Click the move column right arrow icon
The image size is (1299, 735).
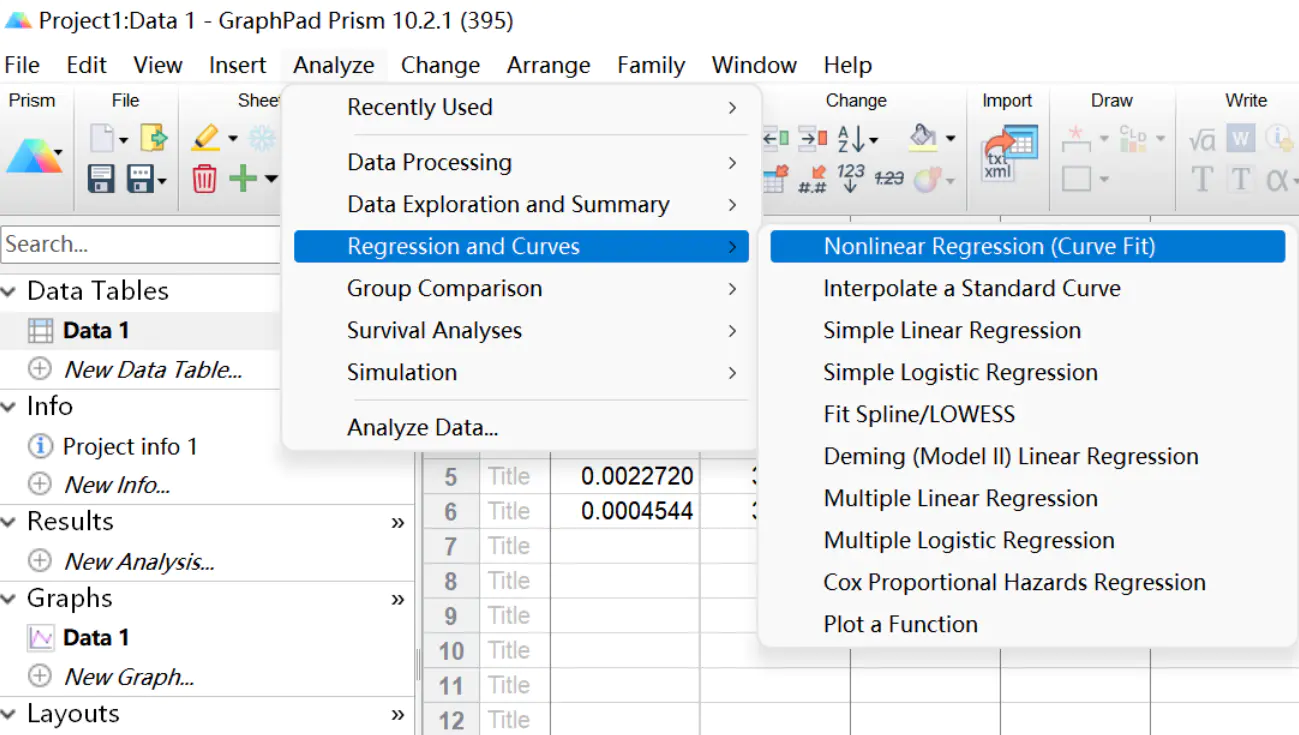813,138
